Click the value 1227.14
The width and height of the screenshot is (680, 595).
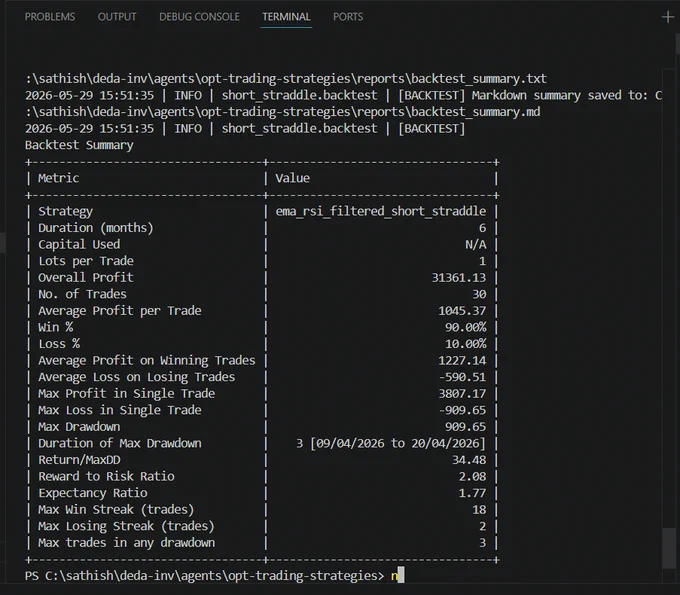[462, 361]
